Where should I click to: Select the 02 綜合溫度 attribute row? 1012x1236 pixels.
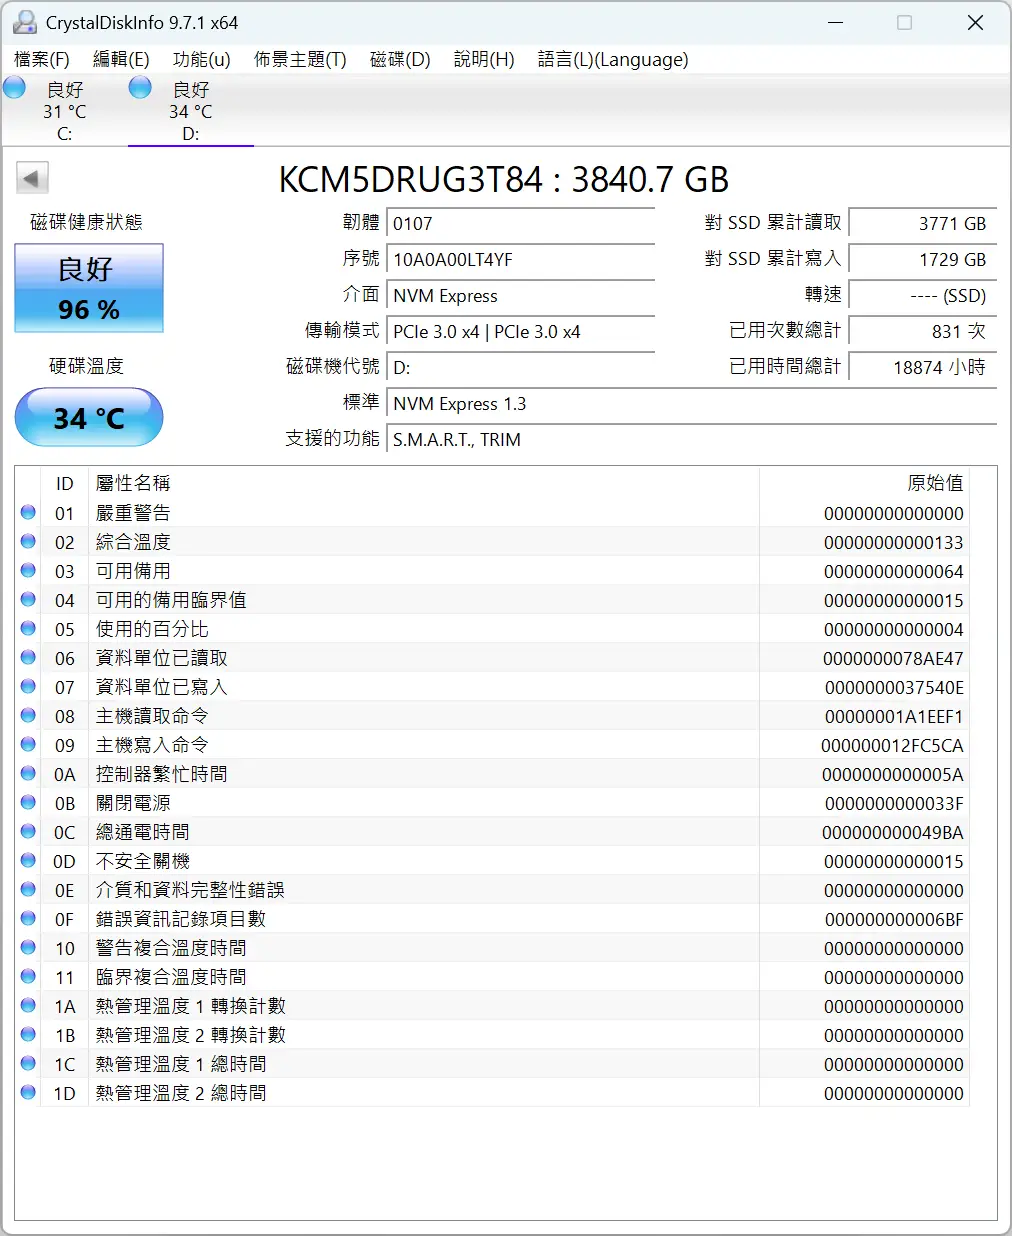click(x=400, y=542)
